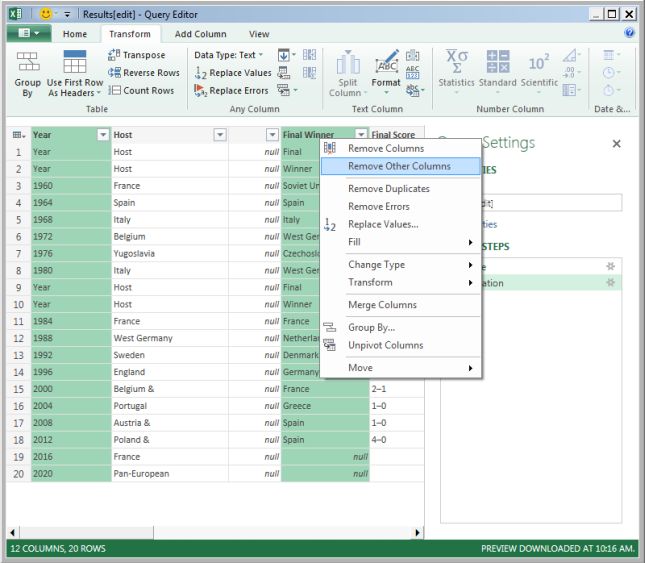Image resolution: width=645 pixels, height=563 pixels.
Task: Close the Query Settings pane
Action: pyautogui.click(x=616, y=144)
